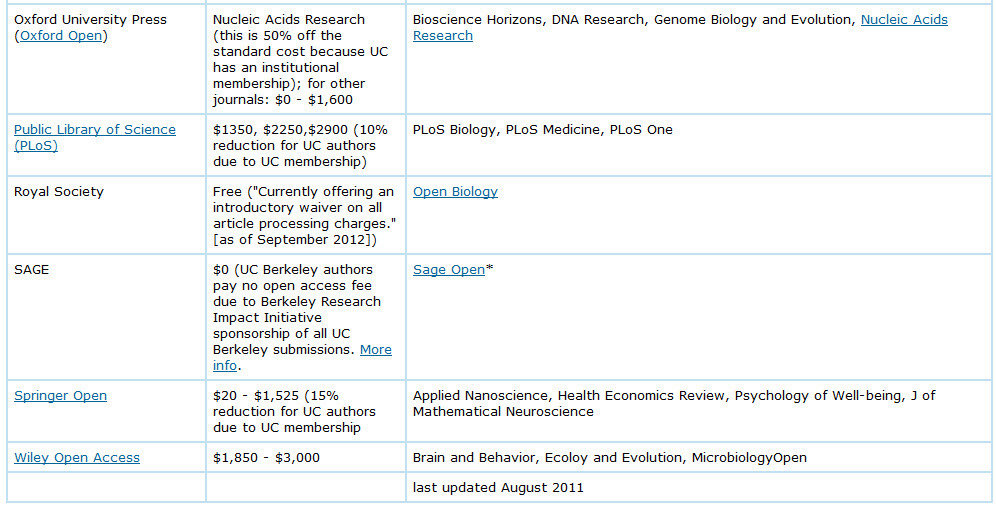Click the PLoS Biology, PLoS Medicine journals text

click(542, 130)
